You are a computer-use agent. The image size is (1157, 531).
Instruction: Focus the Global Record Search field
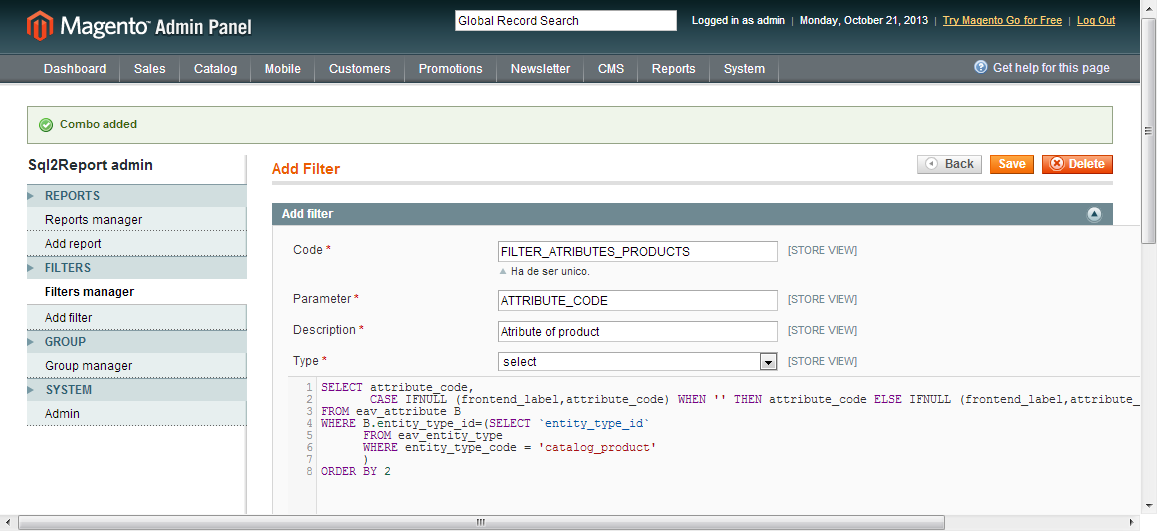click(565, 21)
